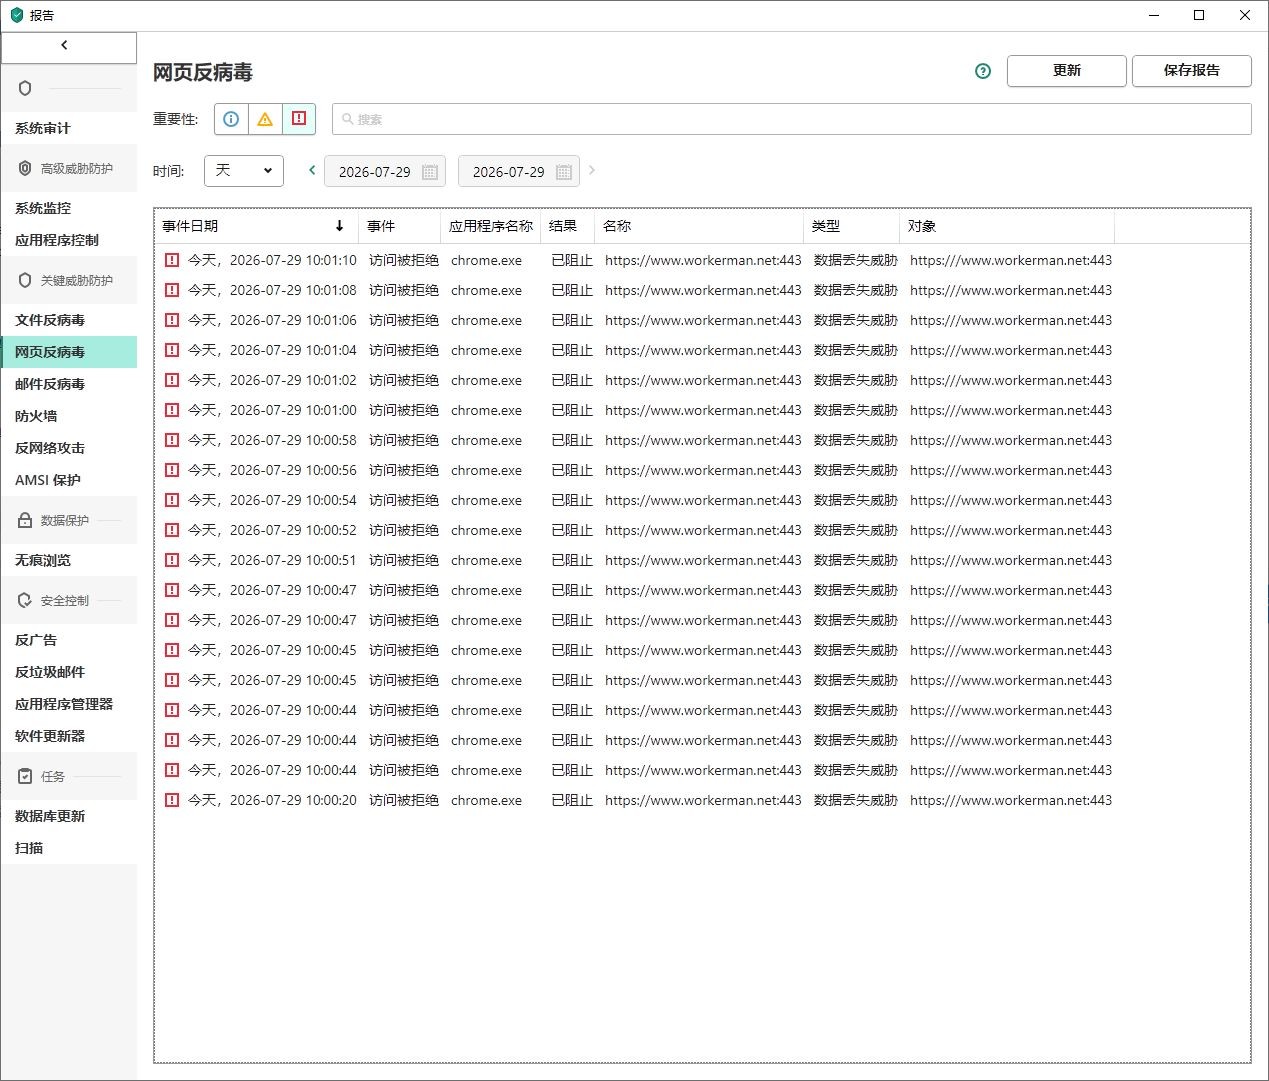Sort by the 应用程序名称 column header
The image size is (1269, 1081).
coord(491,226)
